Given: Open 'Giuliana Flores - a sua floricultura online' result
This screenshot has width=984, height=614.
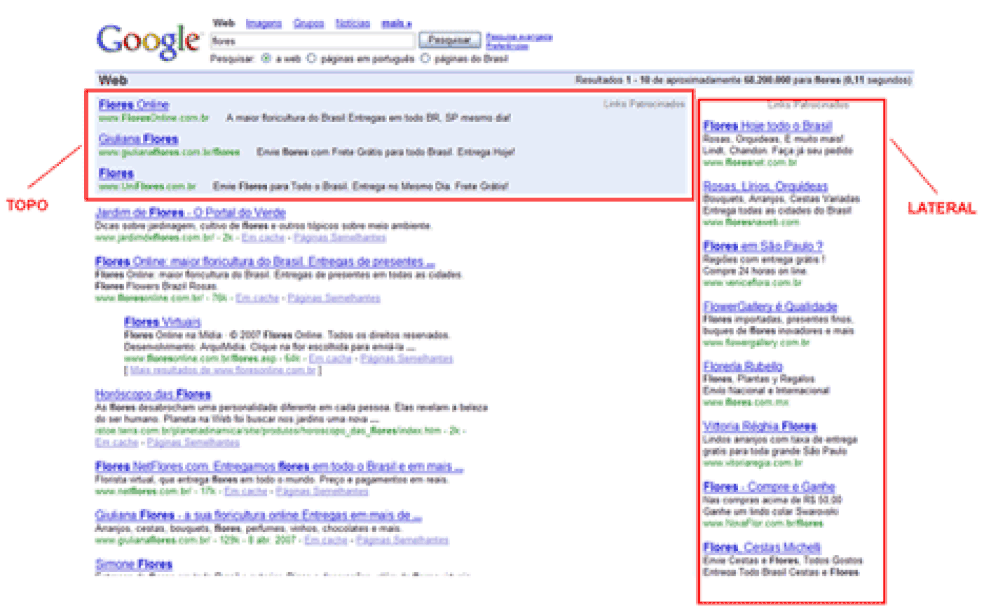Looking at the screenshot, I should point(258,515).
